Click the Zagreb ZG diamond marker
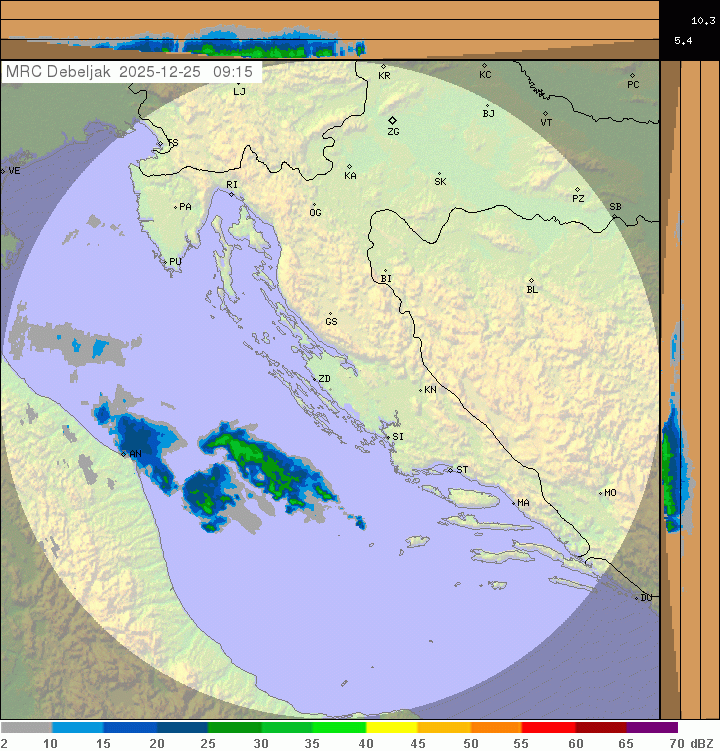The width and height of the screenshot is (720, 751). 393,120
